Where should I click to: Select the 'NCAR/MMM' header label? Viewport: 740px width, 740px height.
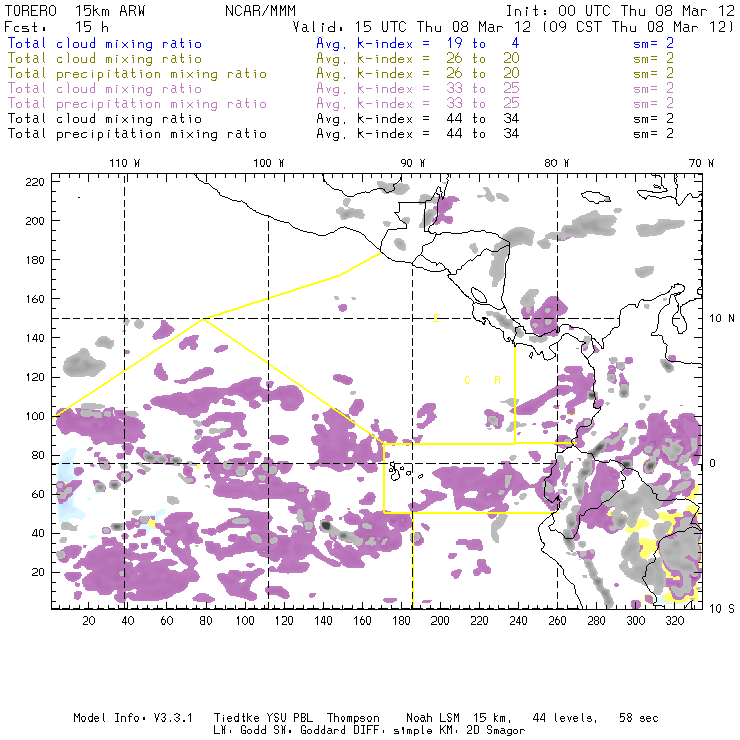261,11
